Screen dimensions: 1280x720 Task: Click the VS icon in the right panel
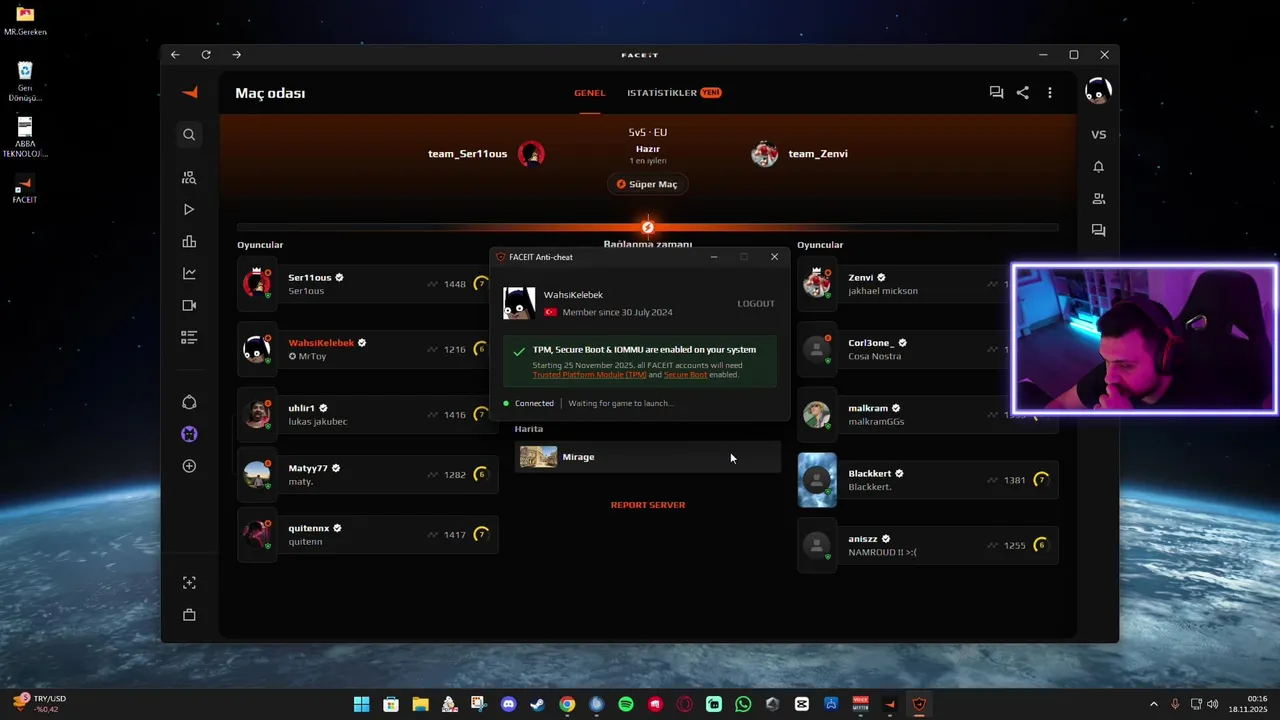pyautogui.click(x=1098, y=135)
